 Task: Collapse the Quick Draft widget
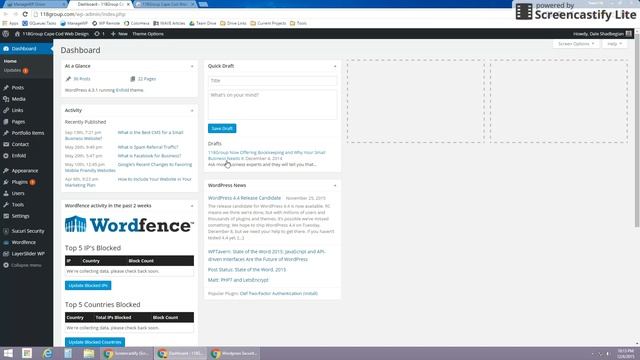(x=335, y=66)
